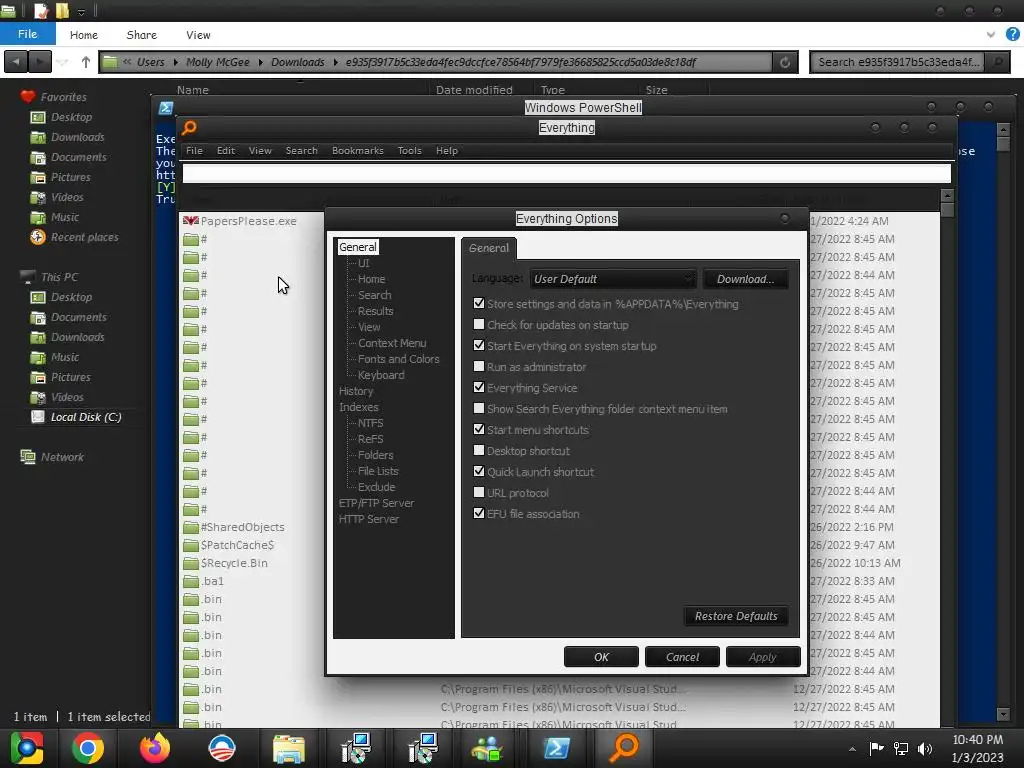
Task: Toggle EFU file association checkbox
Action: click(479, 513)
